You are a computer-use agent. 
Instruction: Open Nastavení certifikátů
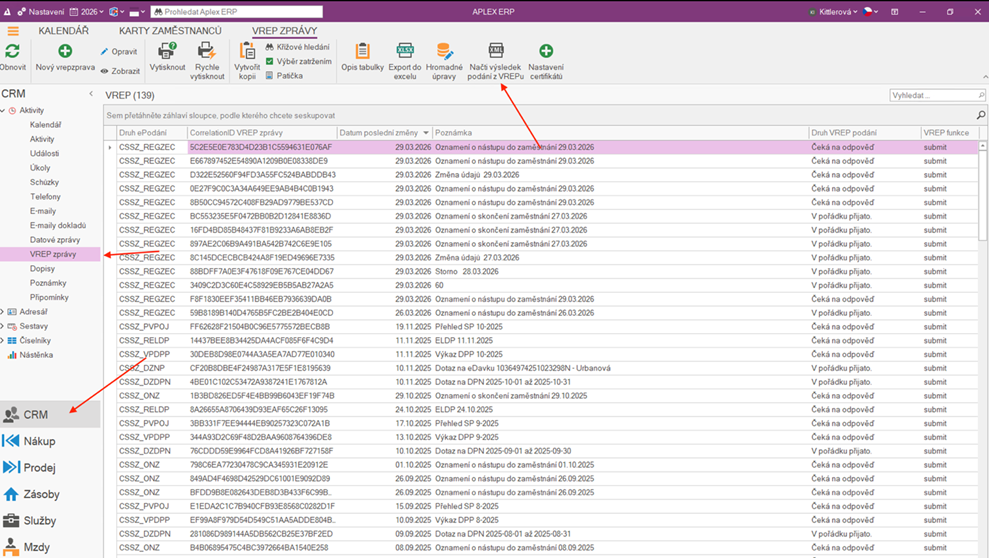pyautogui.click(x=546, y=51)
